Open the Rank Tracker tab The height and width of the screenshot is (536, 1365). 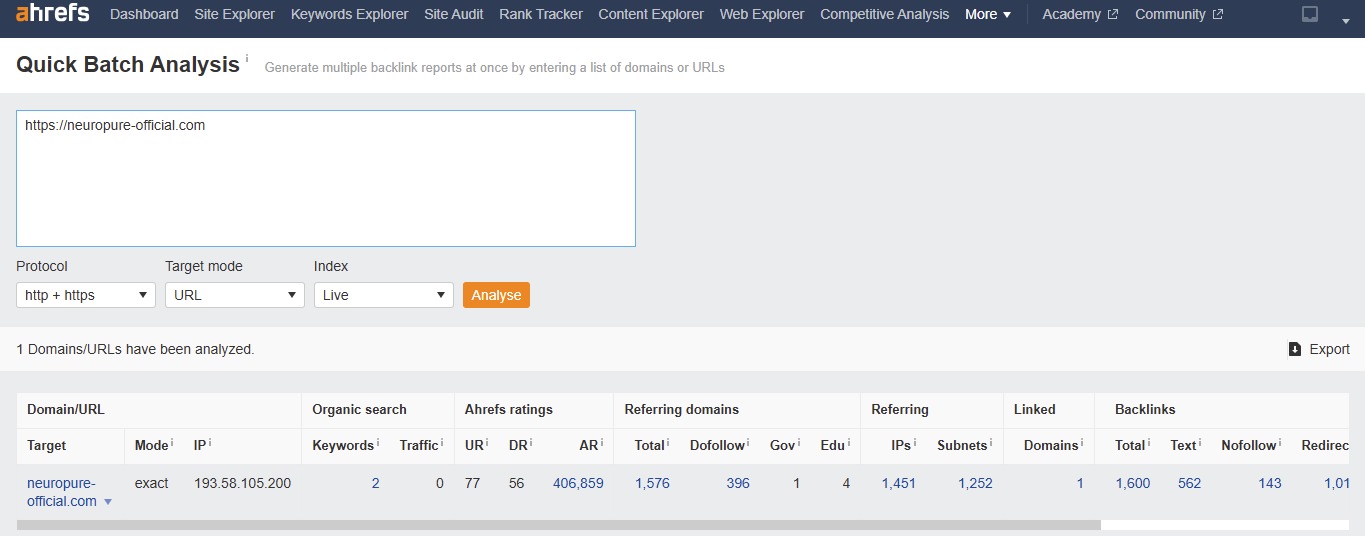pos(540,15)
